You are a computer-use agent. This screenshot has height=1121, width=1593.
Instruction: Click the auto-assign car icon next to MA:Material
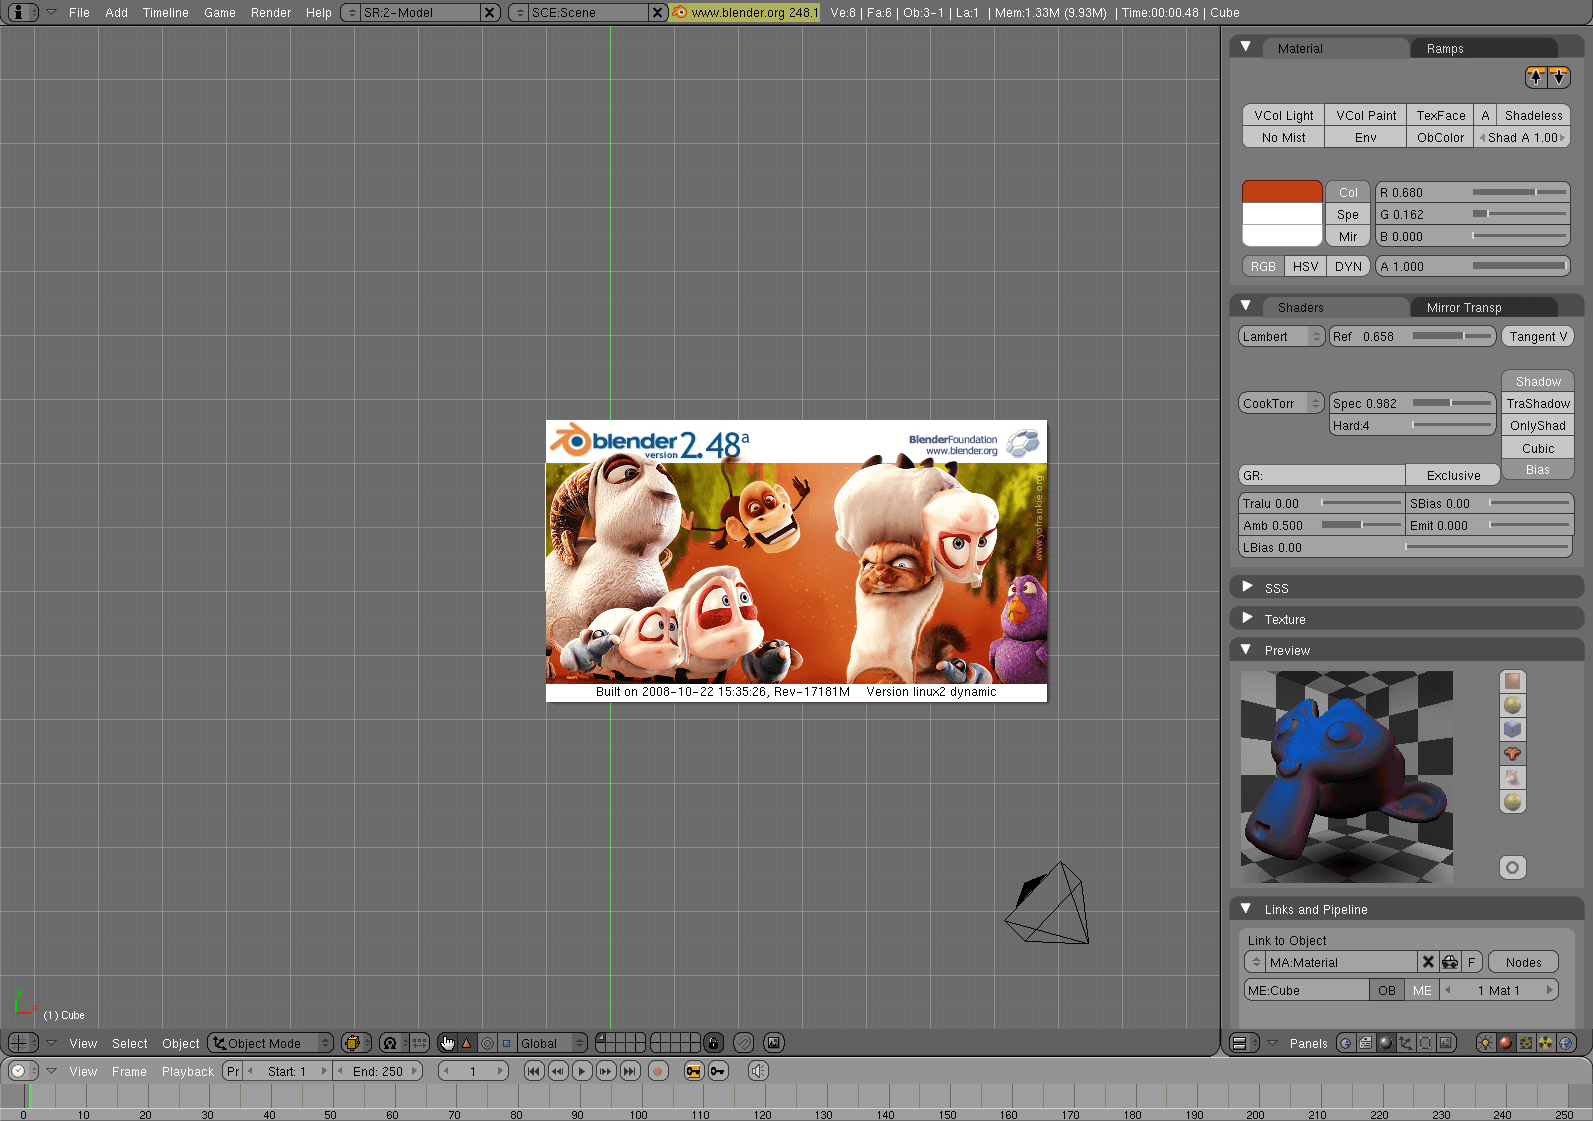coord(1450,962)
